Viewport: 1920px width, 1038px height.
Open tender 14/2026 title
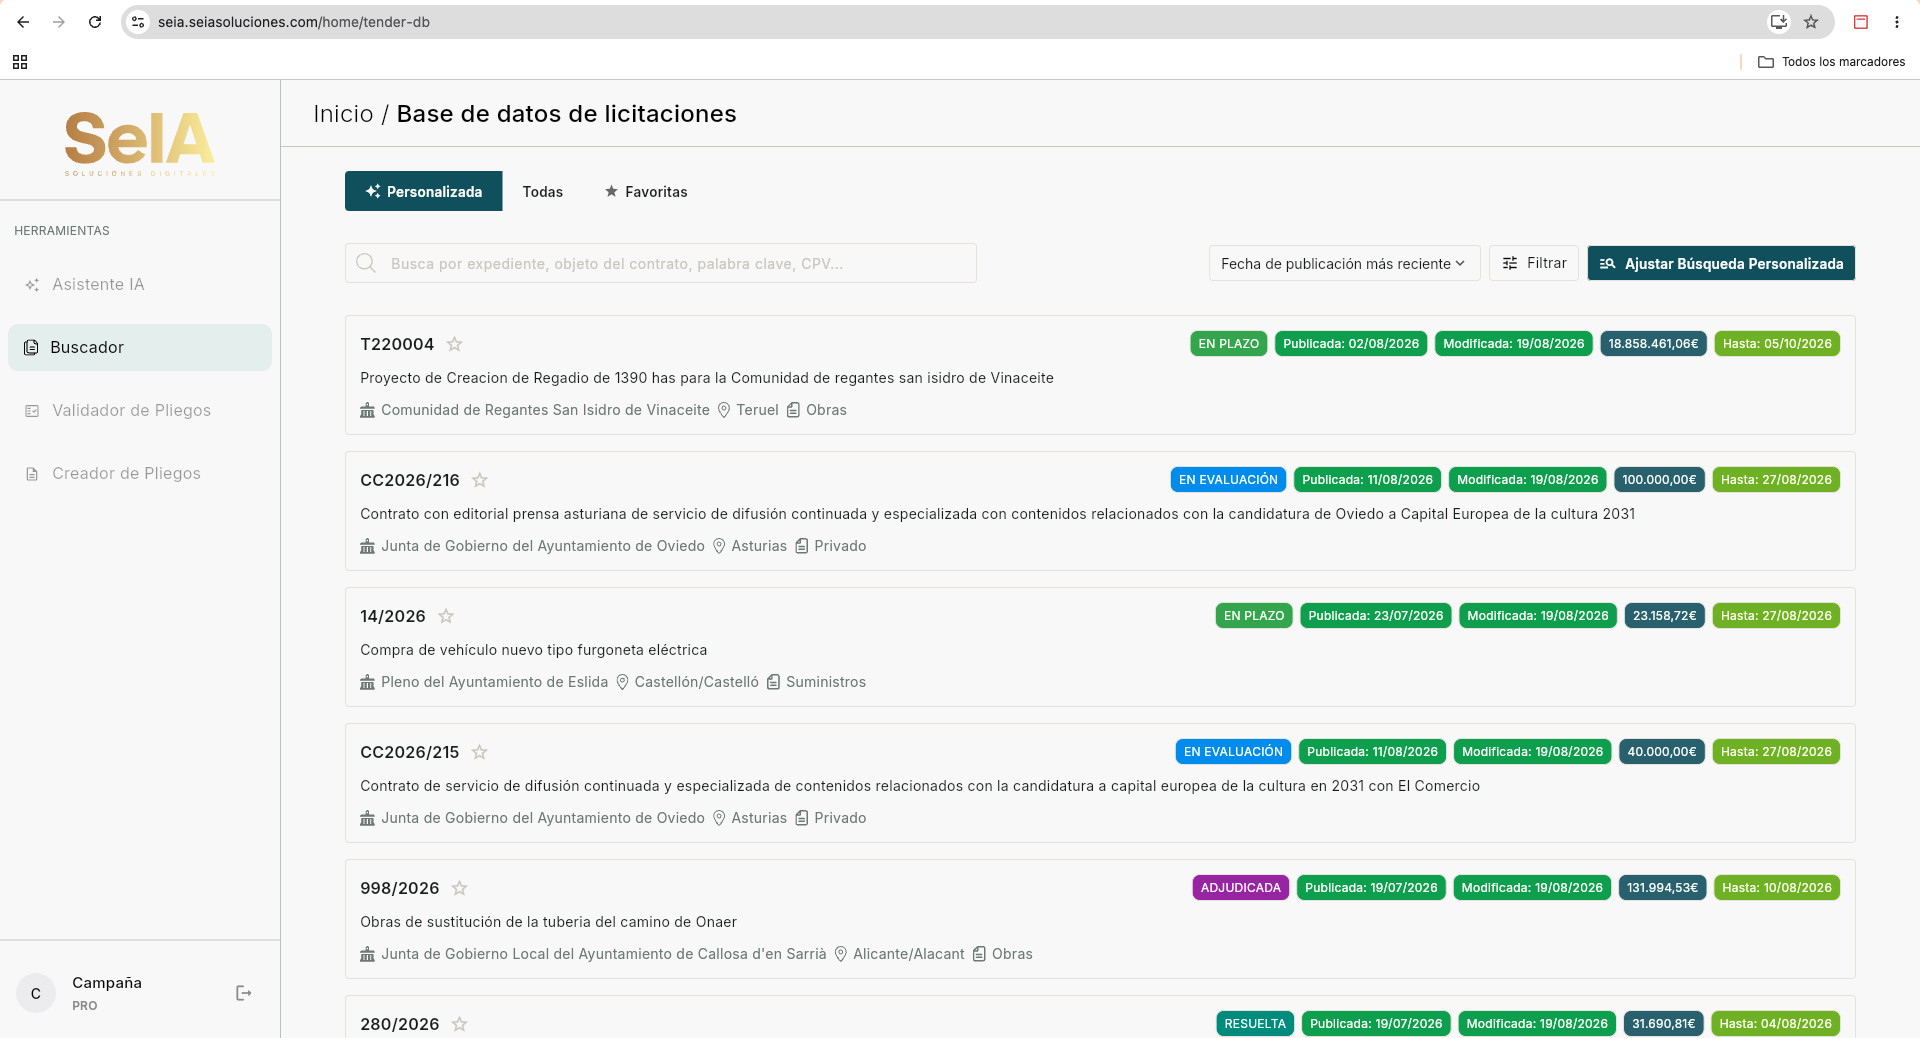coord(393,616)
